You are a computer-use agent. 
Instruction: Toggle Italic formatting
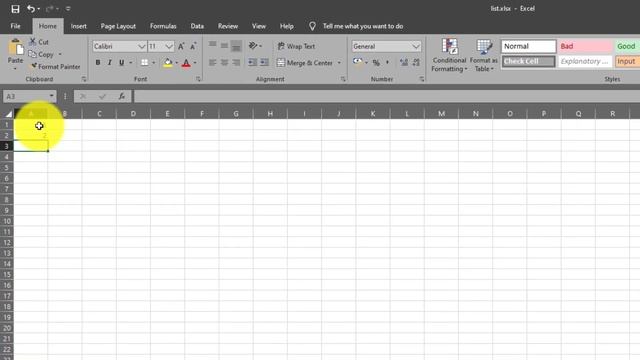109,62
